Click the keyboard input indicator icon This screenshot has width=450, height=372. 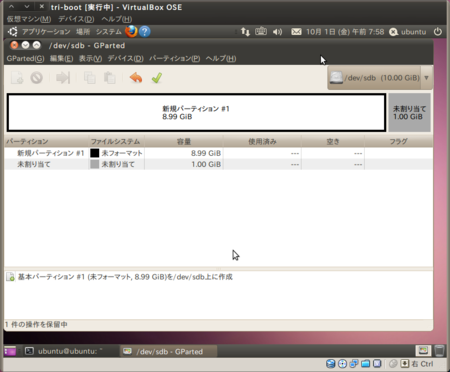[261, 31]
